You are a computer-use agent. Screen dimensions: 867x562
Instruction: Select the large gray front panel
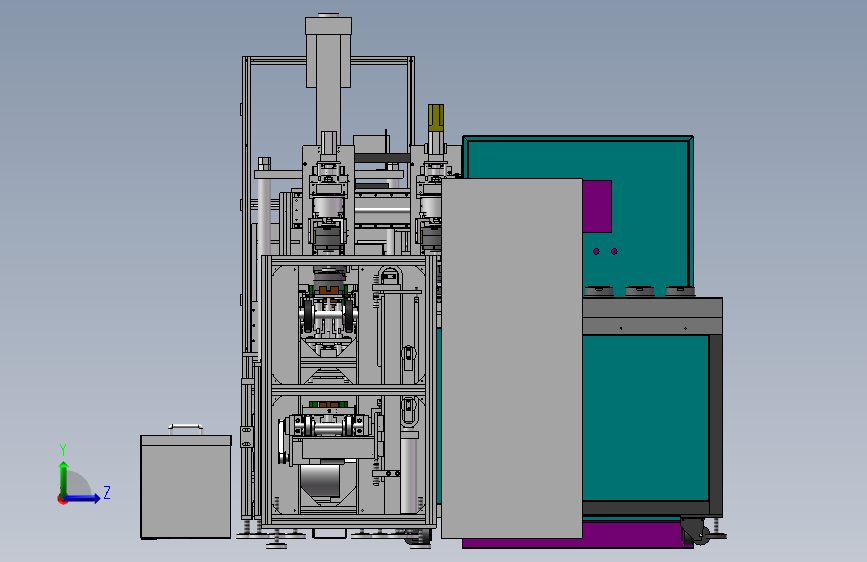[511, 358]
